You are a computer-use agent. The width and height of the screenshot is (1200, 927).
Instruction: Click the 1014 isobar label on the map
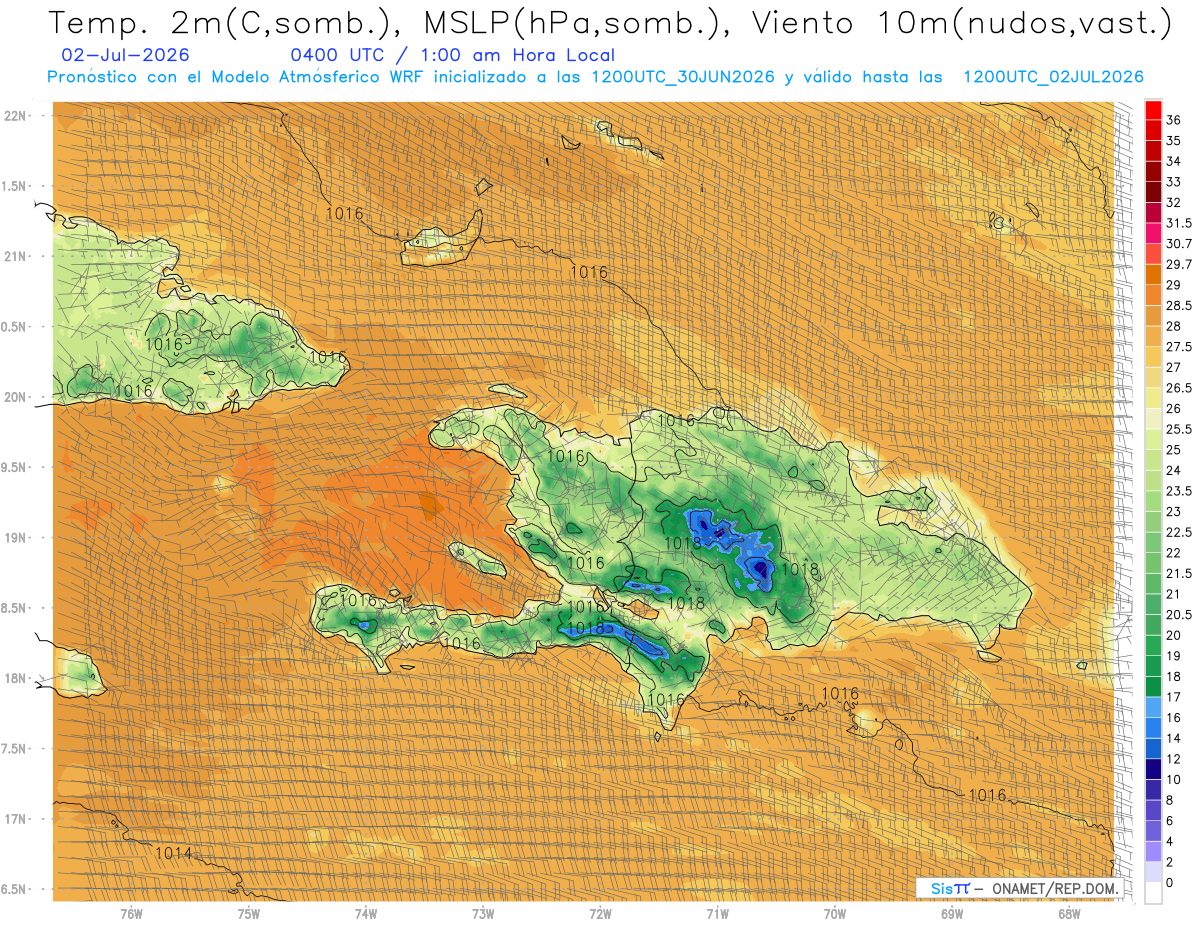(173, 853)
